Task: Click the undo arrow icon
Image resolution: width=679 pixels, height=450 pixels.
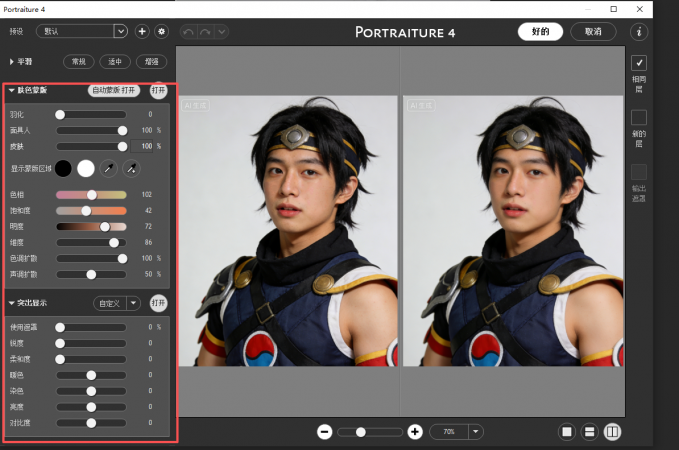Action: pos(189,32)
